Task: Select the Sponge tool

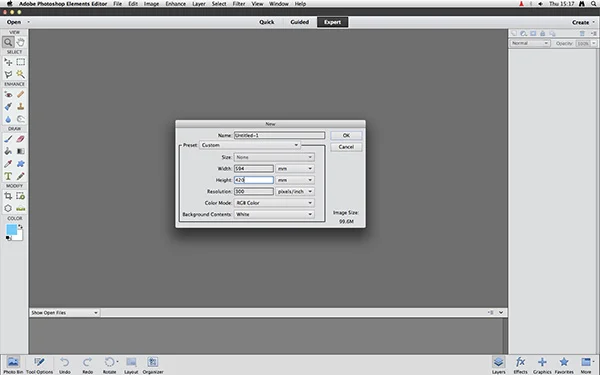Action: pos(21,119)
